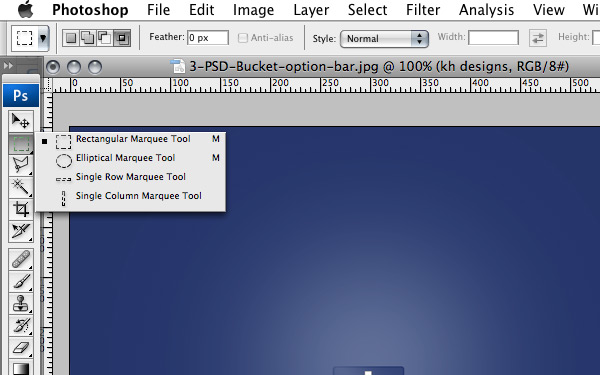The image size is (600, 375).
Task: Choose Single Column Marquee Tool from flyout
Action: pyautogui.click(x=130, y=196)
